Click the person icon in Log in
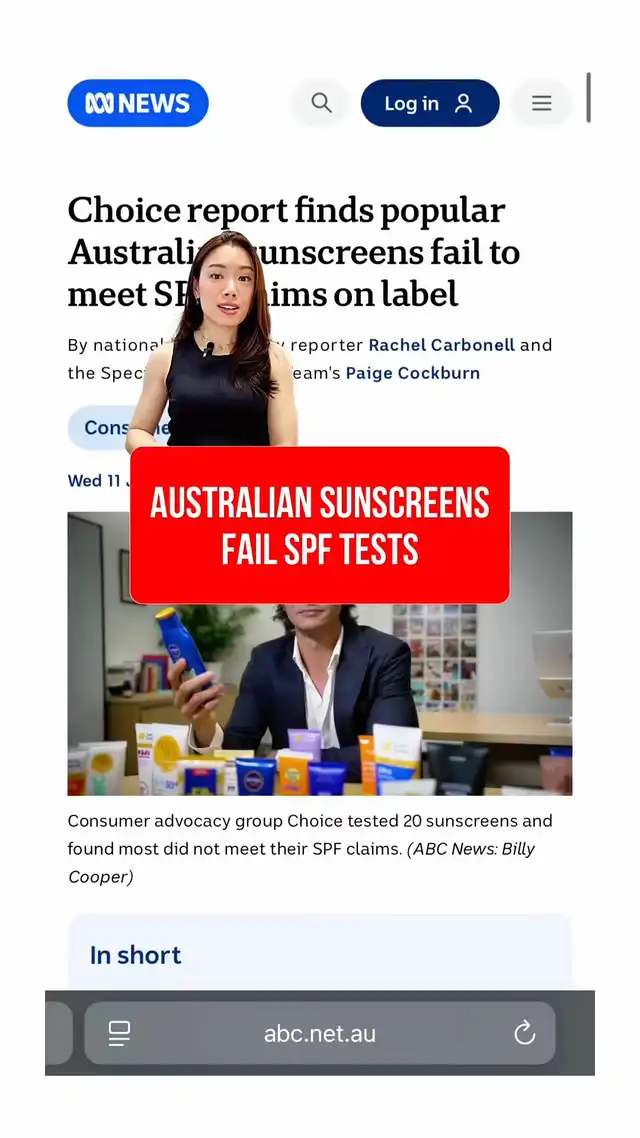Image resolution: width=640 pixels, height=1138 pixels. point(463,103)
